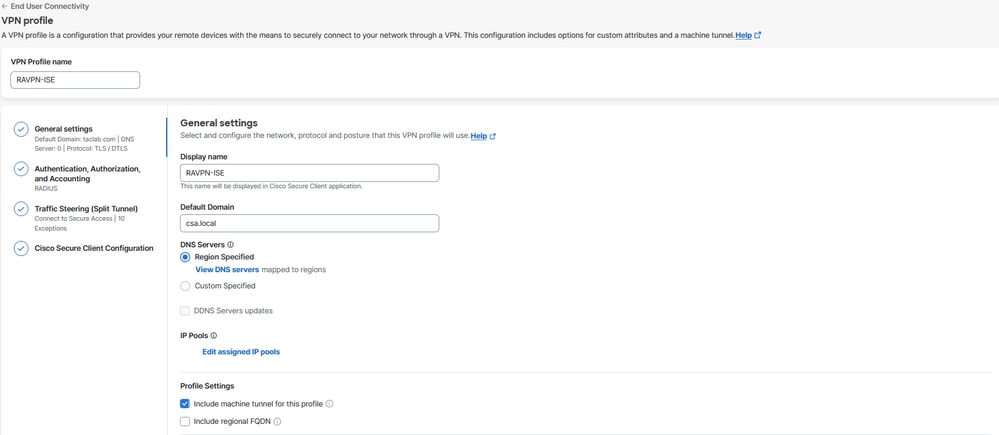Select the Region Specified radio button
999x435 pixels.
[185, 257]
